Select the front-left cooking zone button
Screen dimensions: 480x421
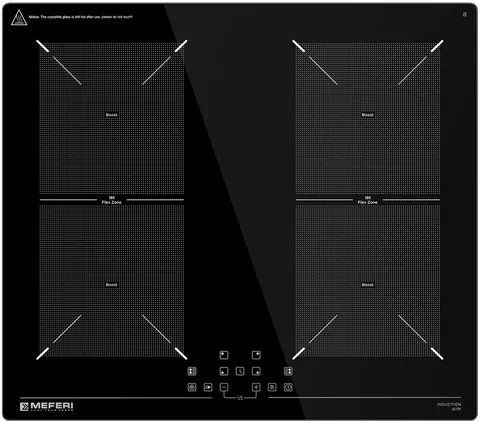[224, 371]
